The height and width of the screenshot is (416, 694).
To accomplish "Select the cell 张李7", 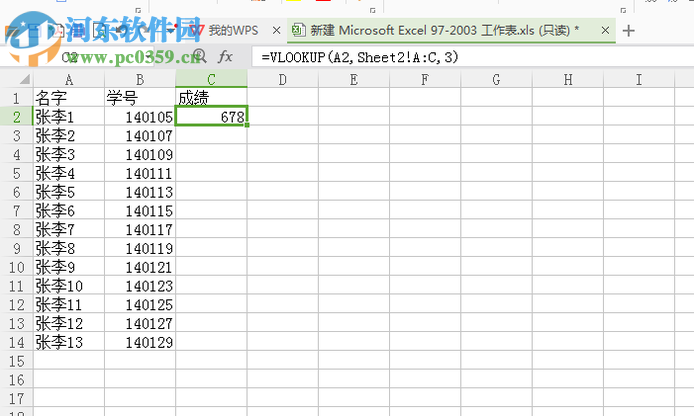I will point(69,229).
